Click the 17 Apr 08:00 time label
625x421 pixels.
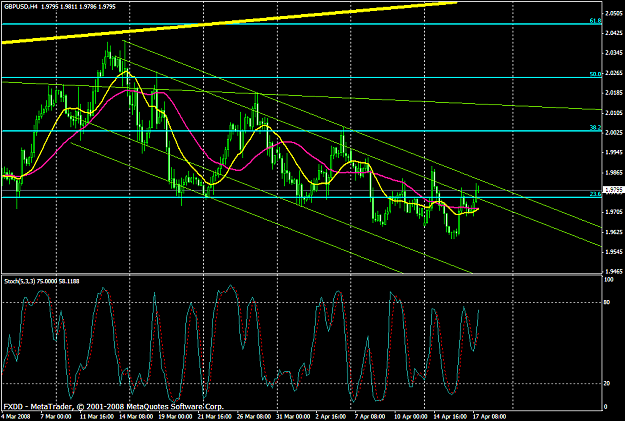[489, 417]
